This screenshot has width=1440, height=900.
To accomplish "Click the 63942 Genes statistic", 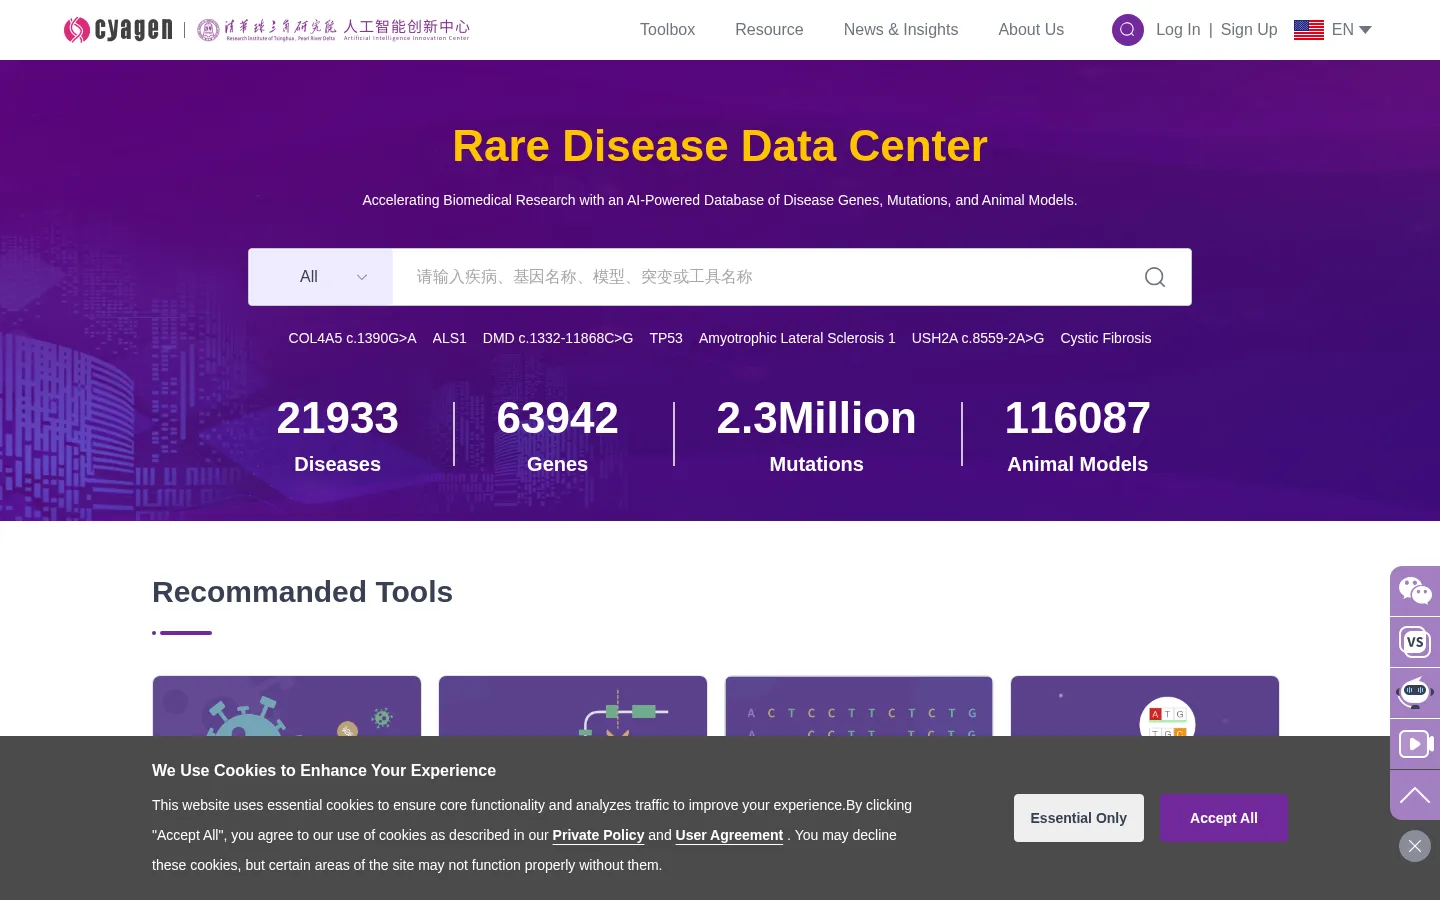I will (557, 435).
